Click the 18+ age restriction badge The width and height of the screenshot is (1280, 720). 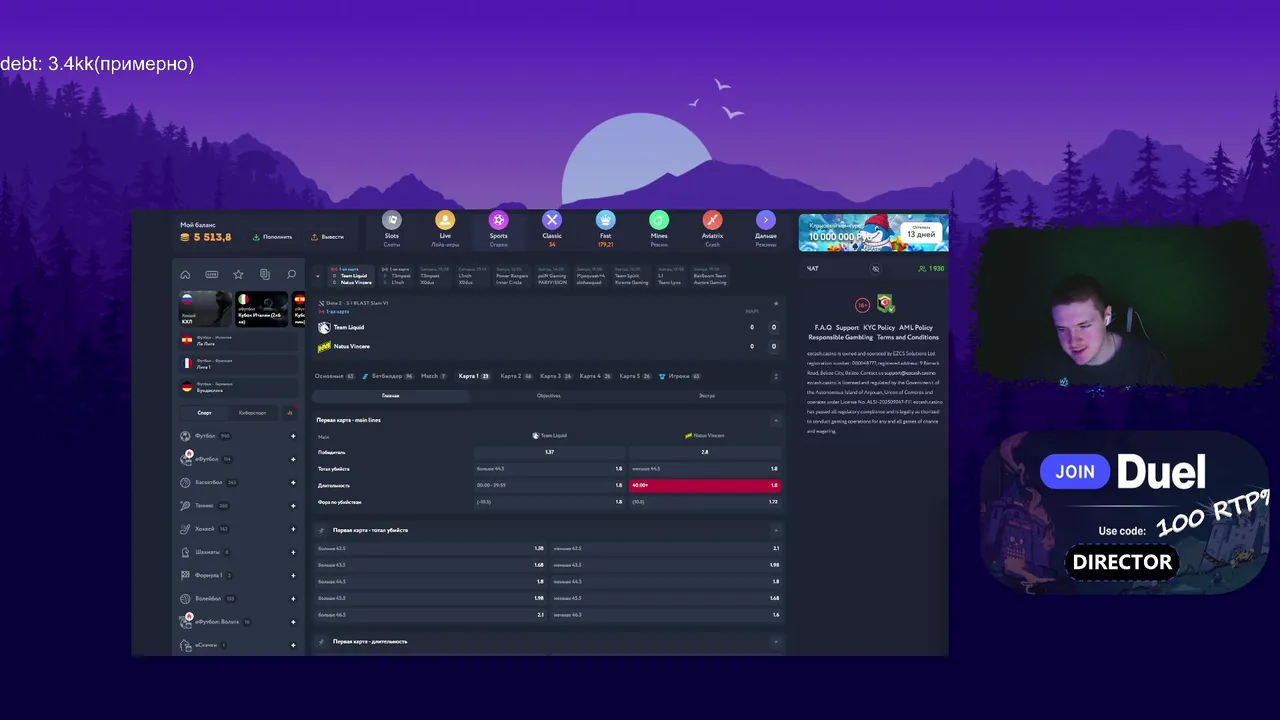pyautogui.click(x=862, y=305)
